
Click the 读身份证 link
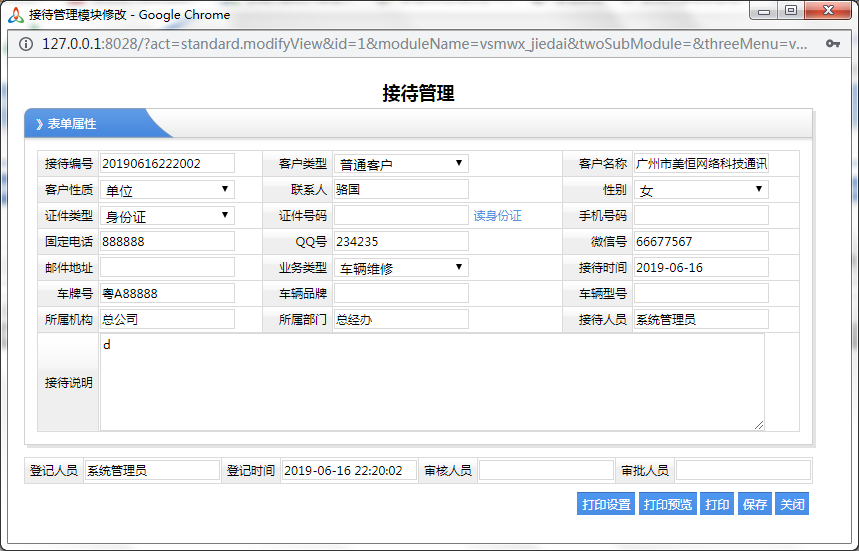coord(497,216)
